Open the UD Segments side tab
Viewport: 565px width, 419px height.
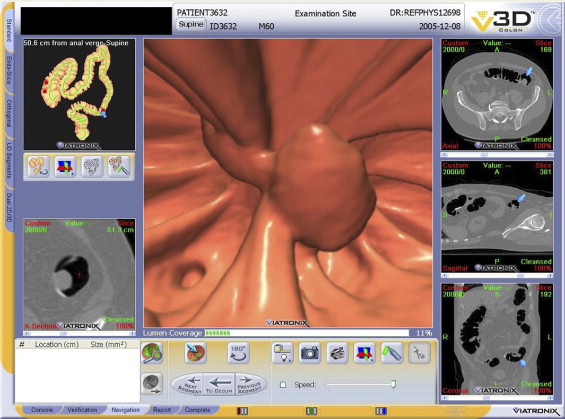pyautogui.click(x=9, y=161)
